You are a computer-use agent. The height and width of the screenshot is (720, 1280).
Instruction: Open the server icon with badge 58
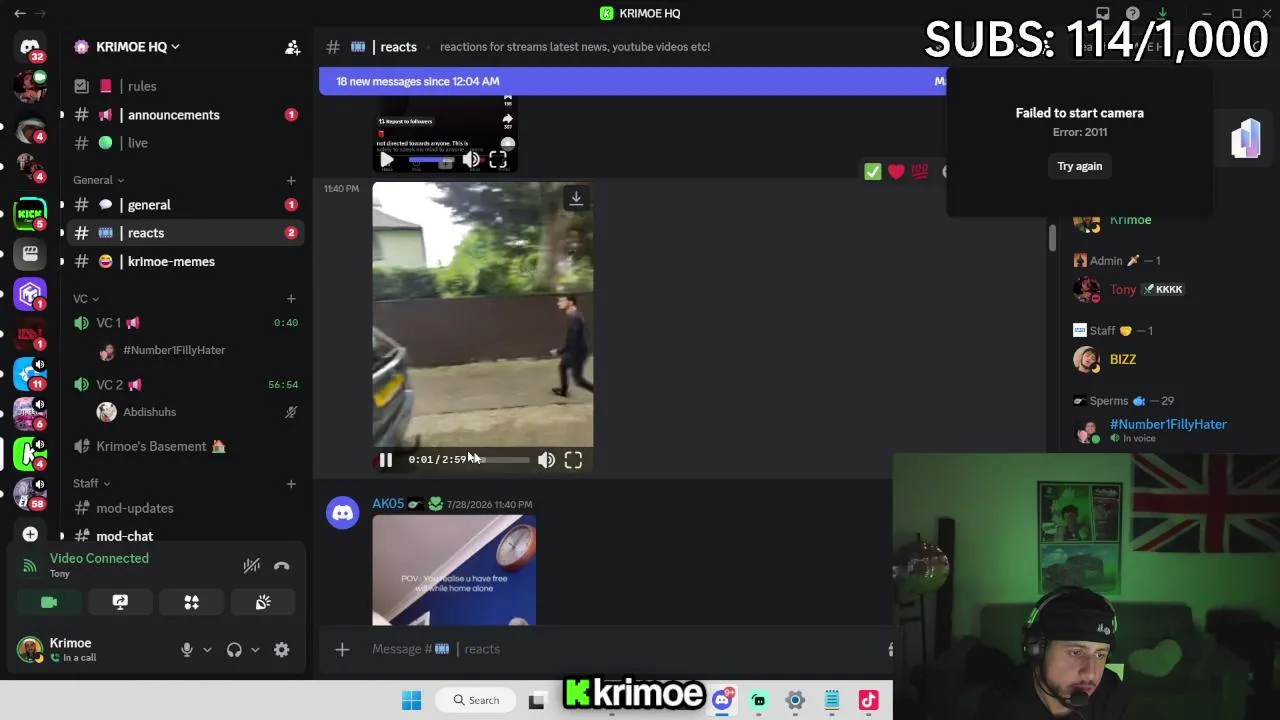[30, 494]
